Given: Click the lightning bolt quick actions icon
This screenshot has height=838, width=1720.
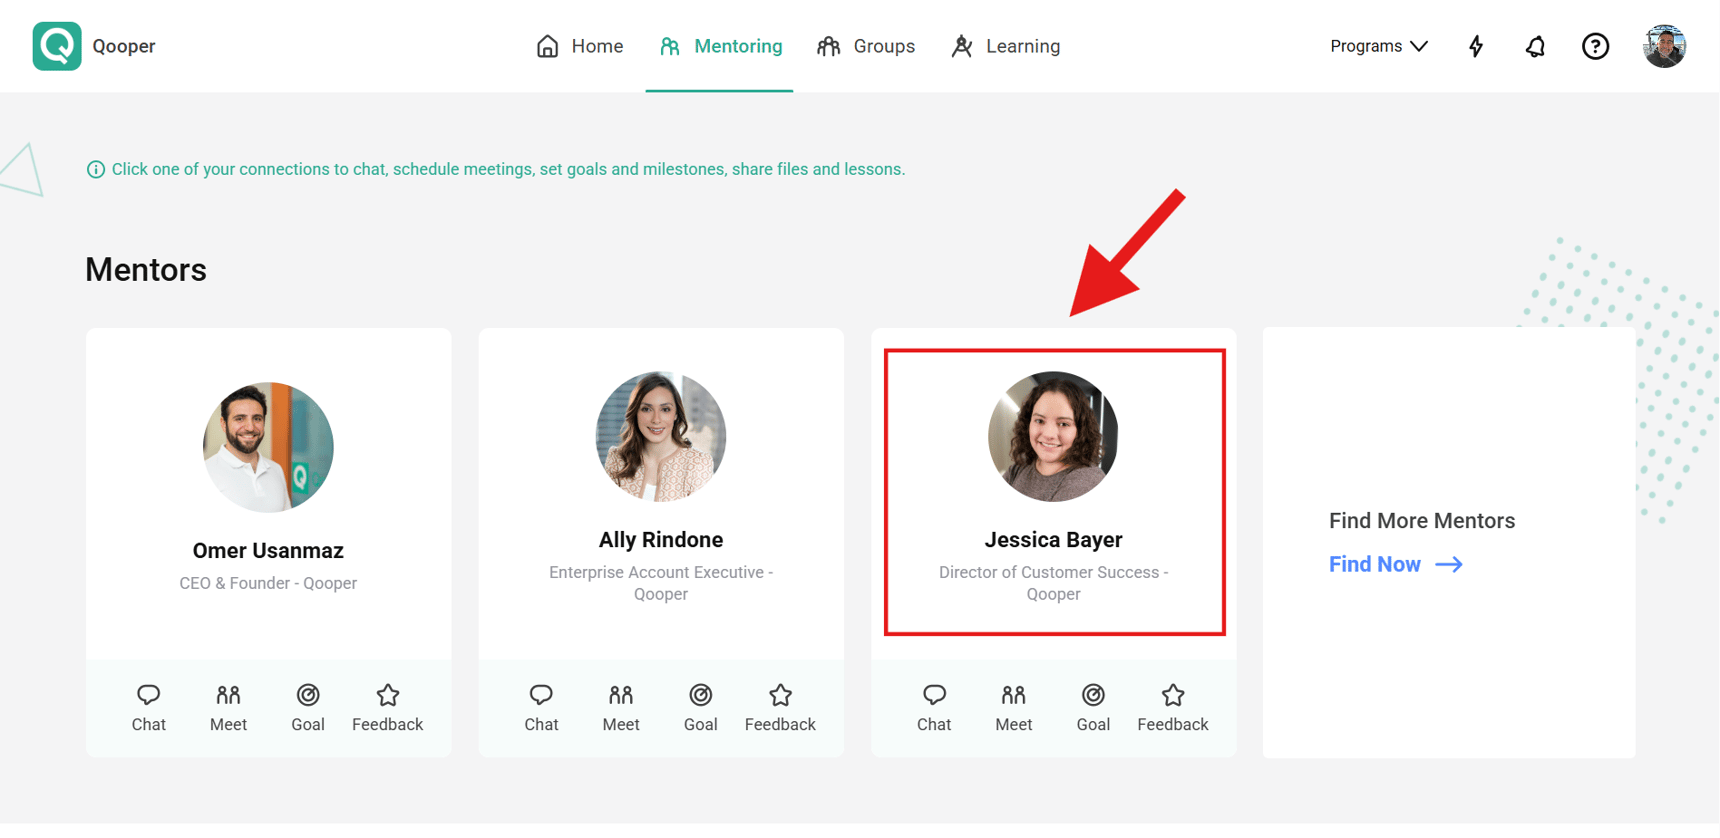Looking at the screenshot, I should click(x=1476, y=46).
